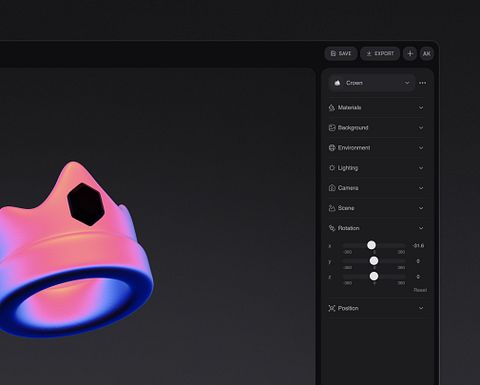Click the Position section icon
Screen dimensions: 480x385
click(x=332, y=308)
